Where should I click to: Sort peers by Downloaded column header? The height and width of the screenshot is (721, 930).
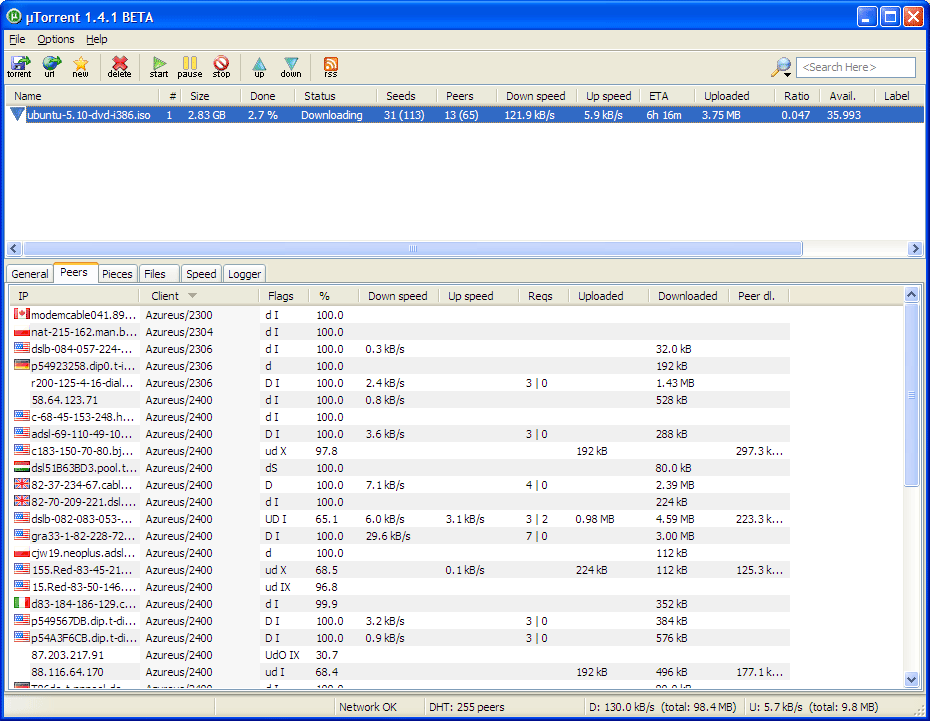[x=687, y=296]
